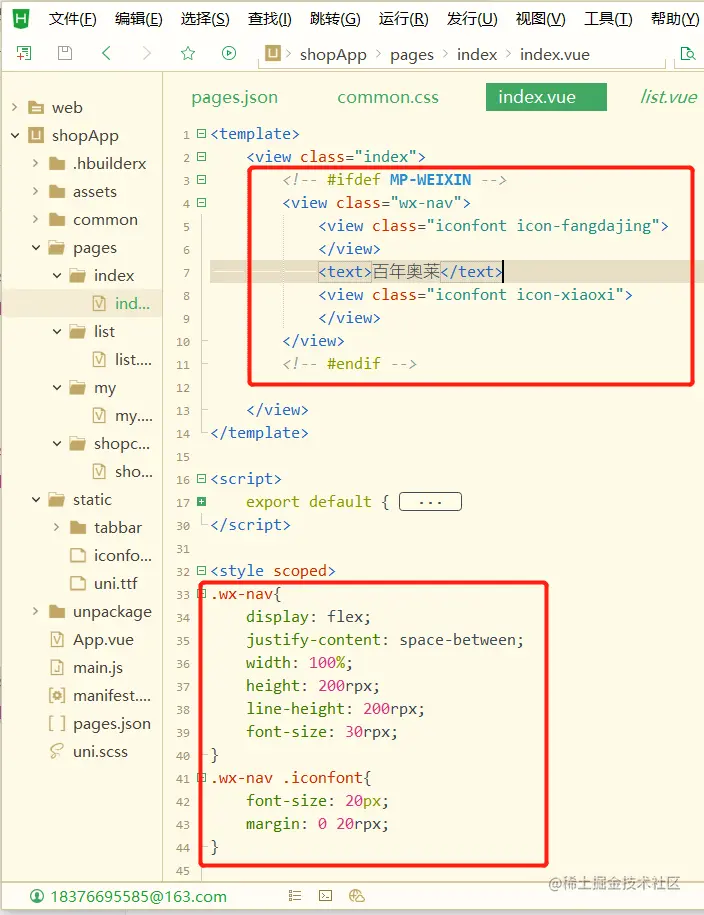The width and height of the screenshot is (704, 915).
Task: Unfold the export default block at line 17
Action: coord(201,501)
